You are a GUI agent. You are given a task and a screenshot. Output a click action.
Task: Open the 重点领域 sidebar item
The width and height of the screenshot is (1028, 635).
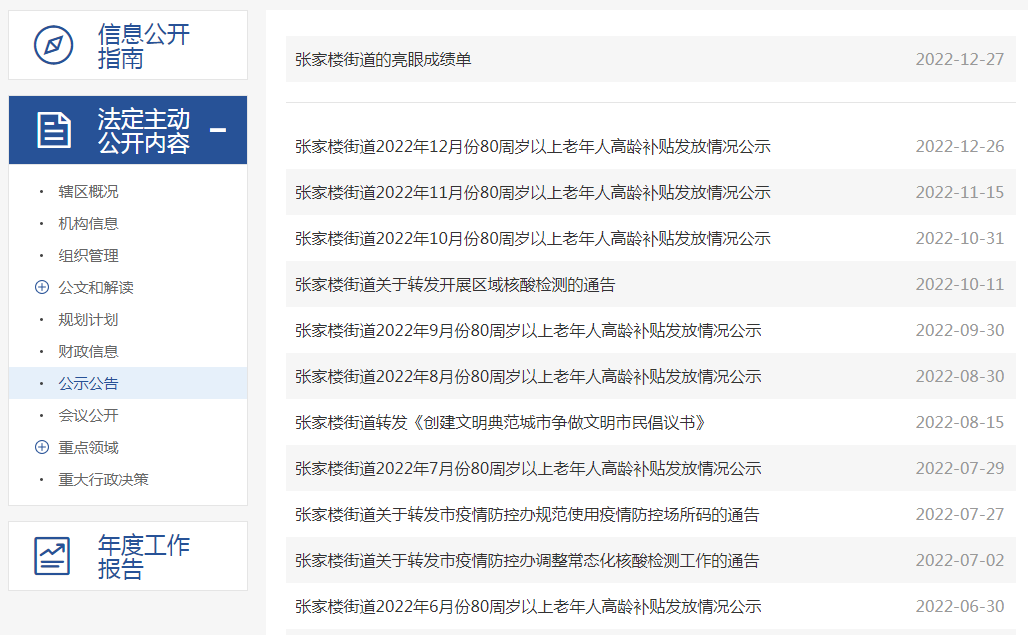(89, 448)
